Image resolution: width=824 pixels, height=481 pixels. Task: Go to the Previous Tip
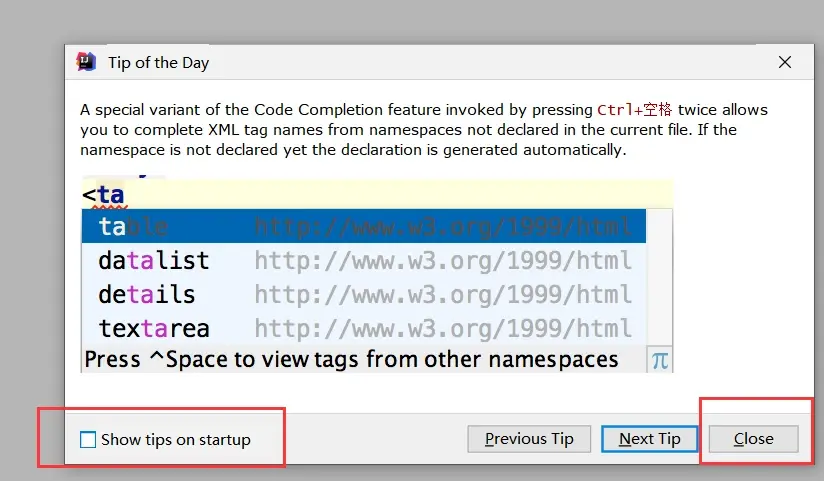click(x=529, y=439)
